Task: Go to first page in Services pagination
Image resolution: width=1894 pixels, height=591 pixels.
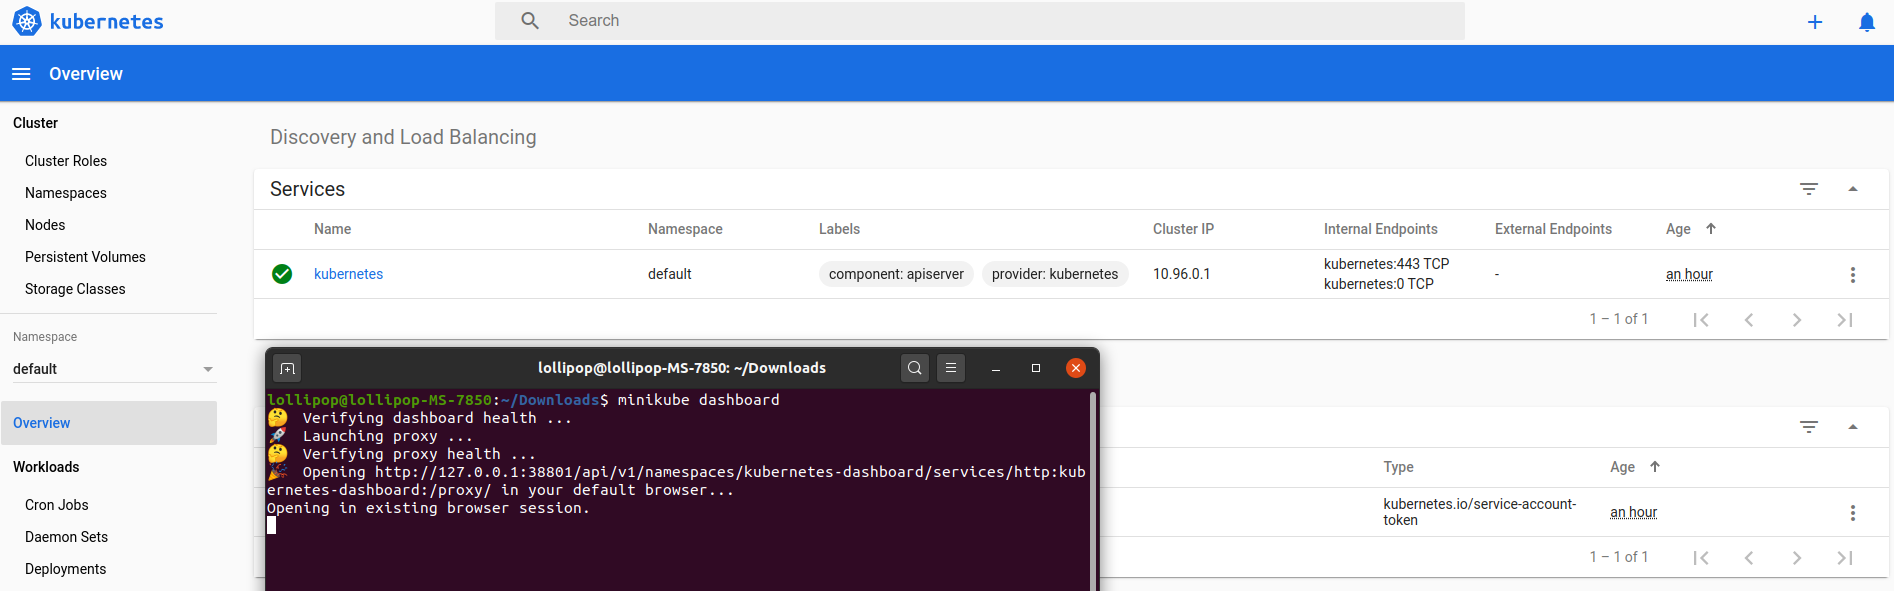Action: (x=1701, y=319)
